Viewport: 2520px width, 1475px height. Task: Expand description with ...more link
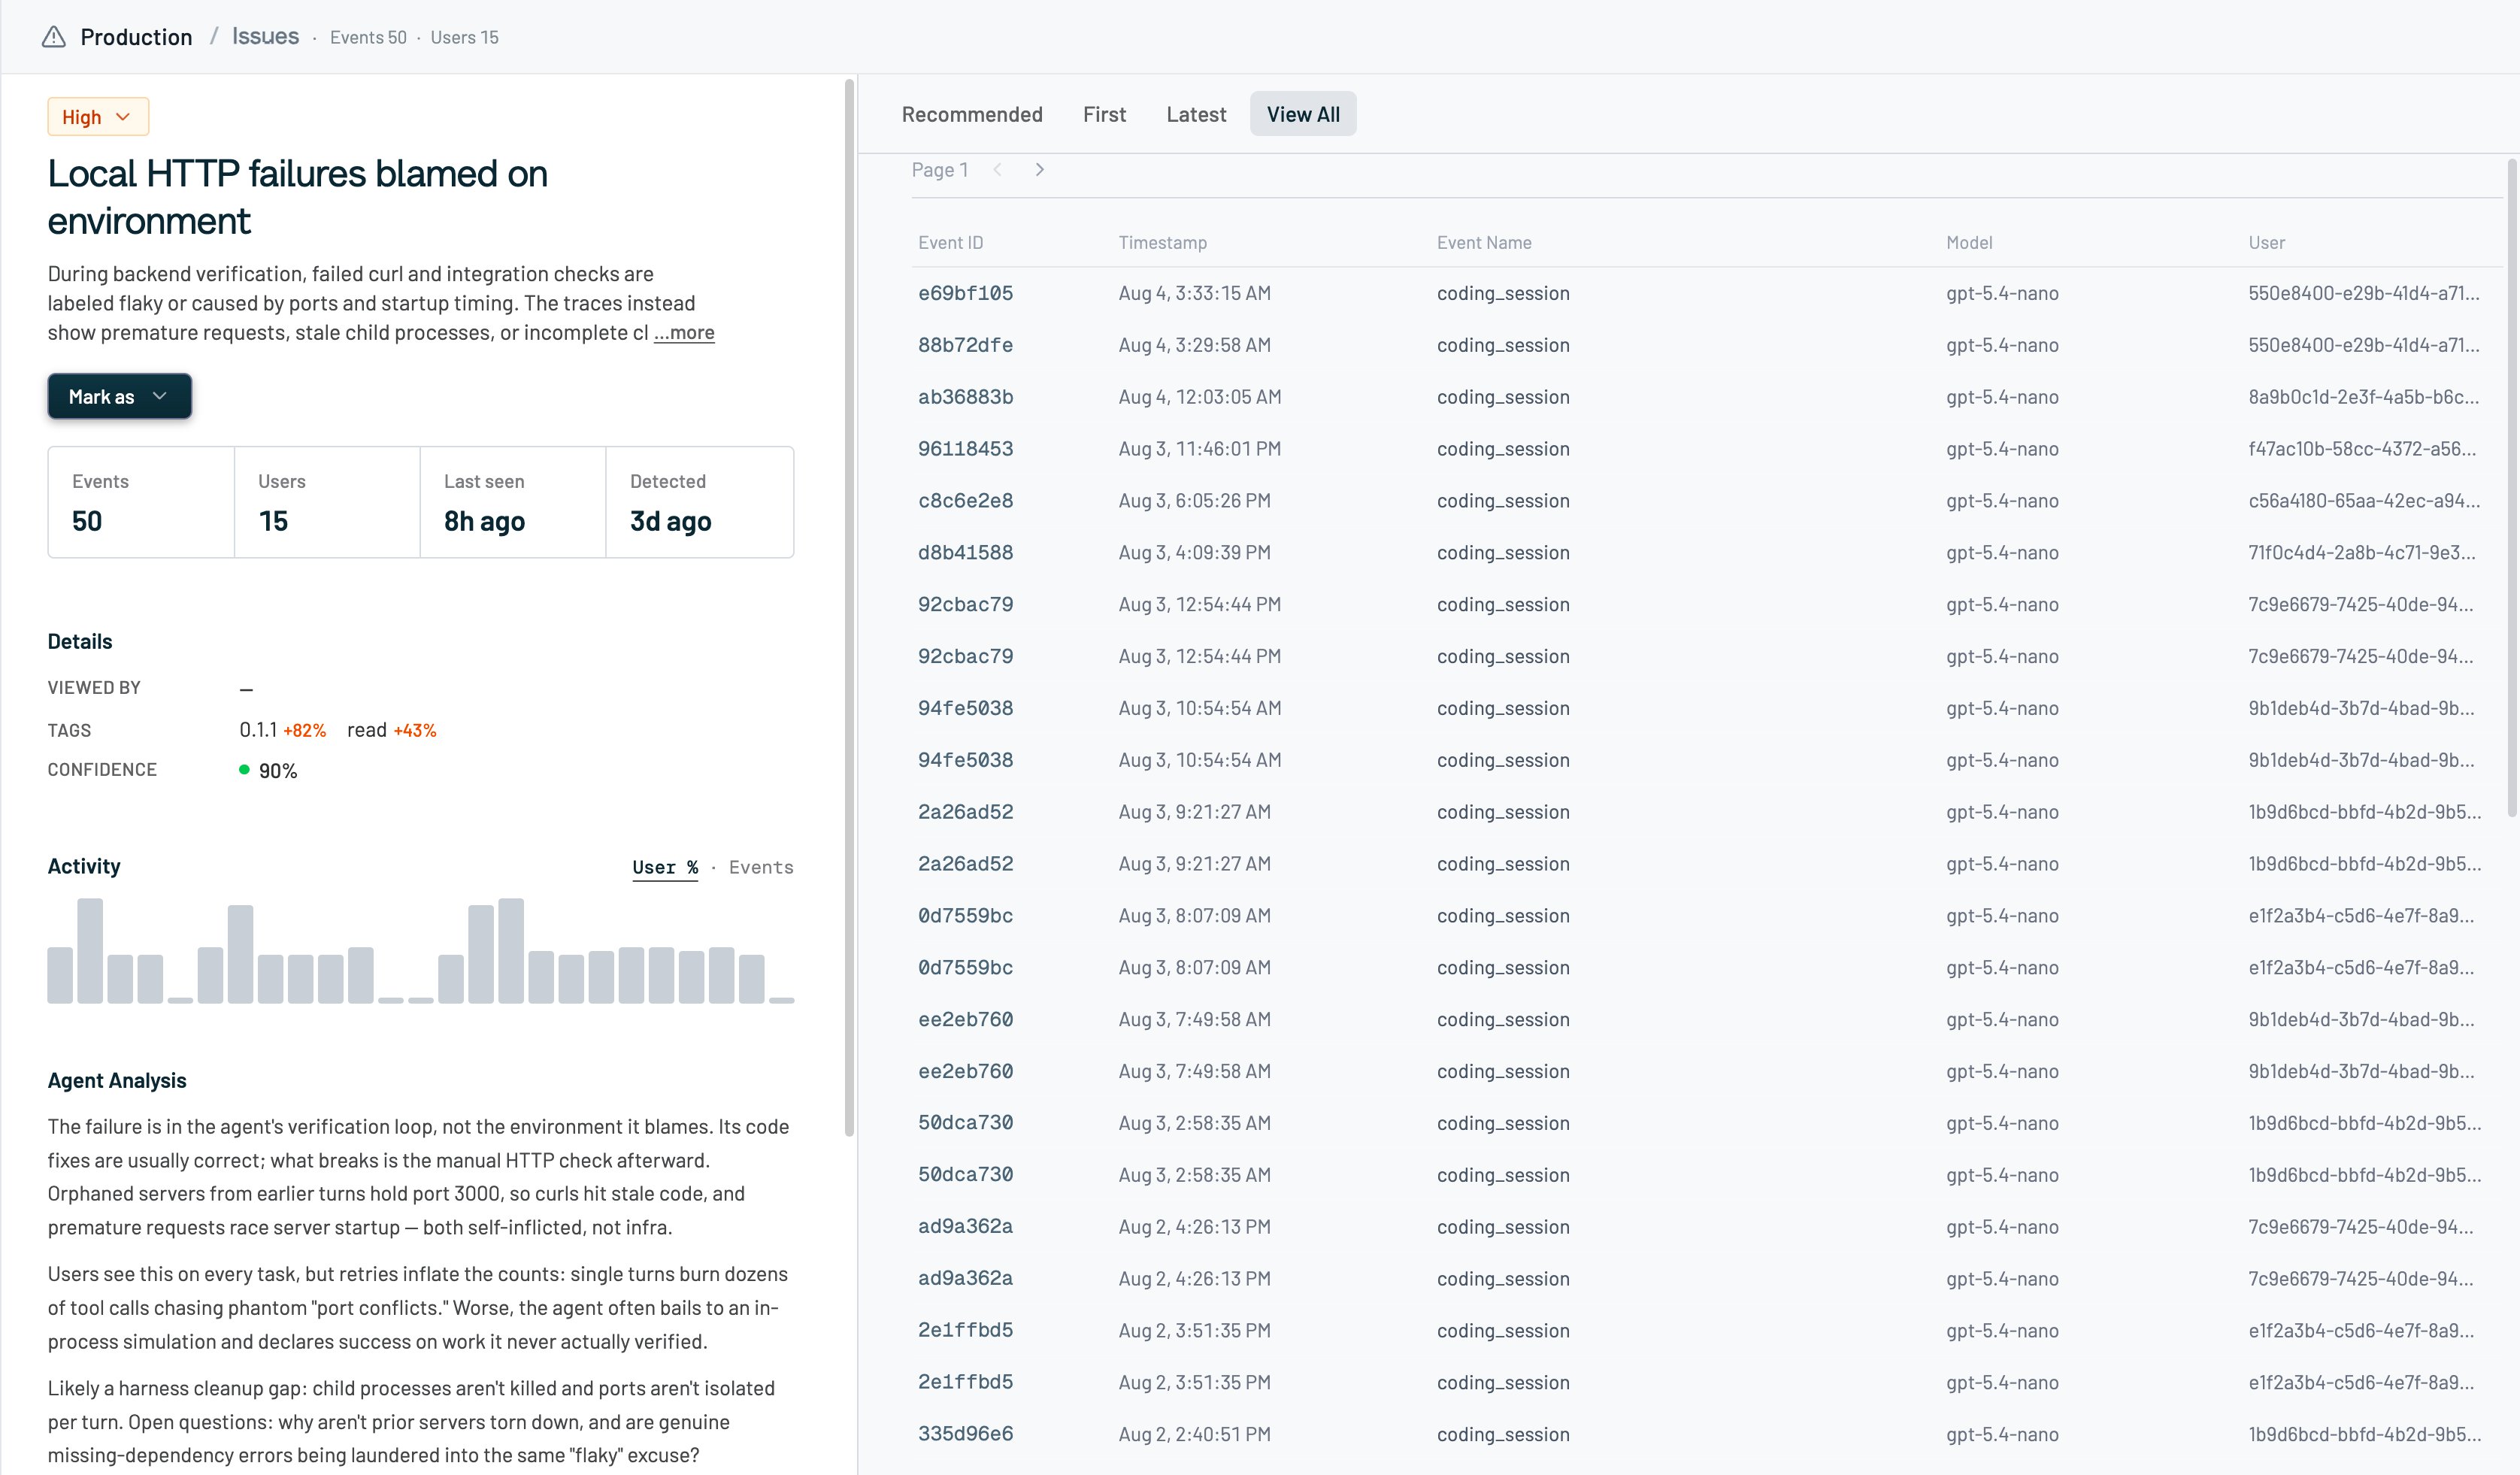pyautogui.click(x=684, y=333)
